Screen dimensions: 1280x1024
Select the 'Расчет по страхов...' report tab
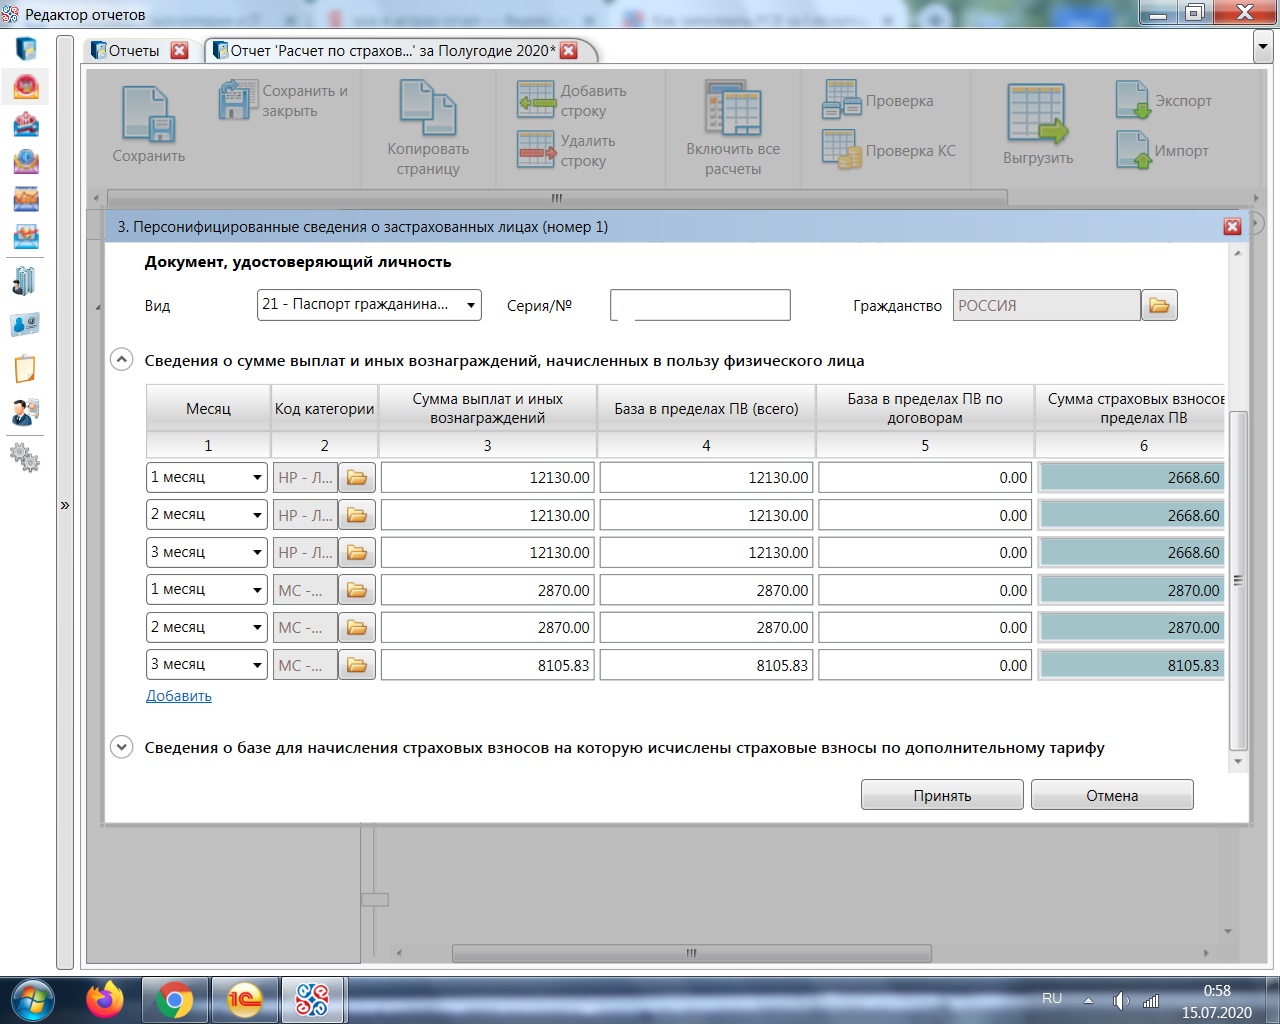(390, 51)
